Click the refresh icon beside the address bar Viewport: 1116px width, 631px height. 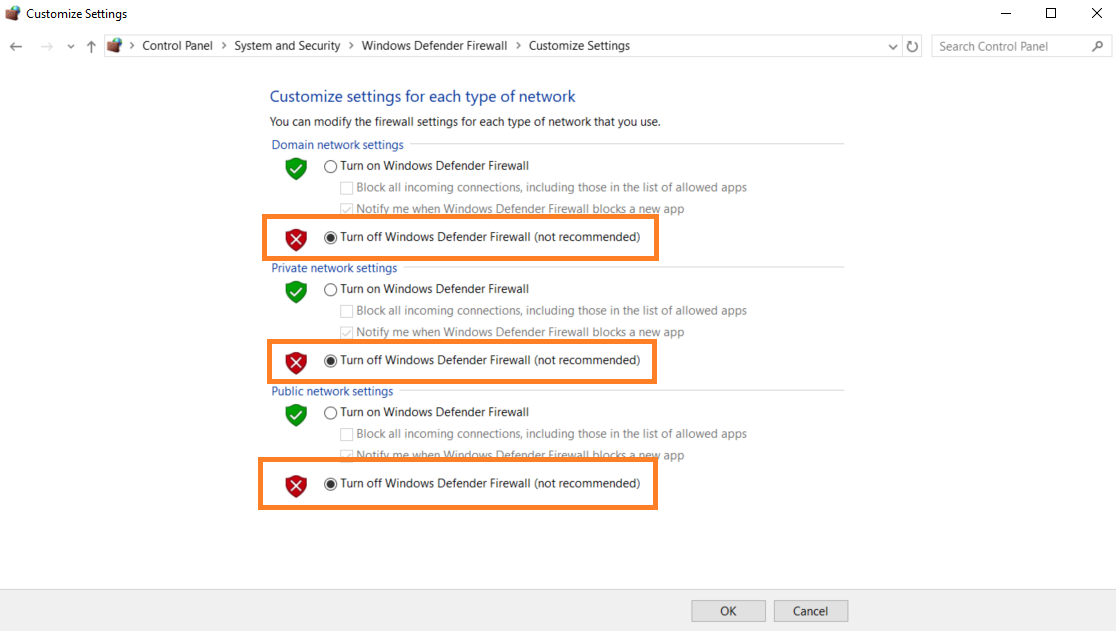pos(911,45)
